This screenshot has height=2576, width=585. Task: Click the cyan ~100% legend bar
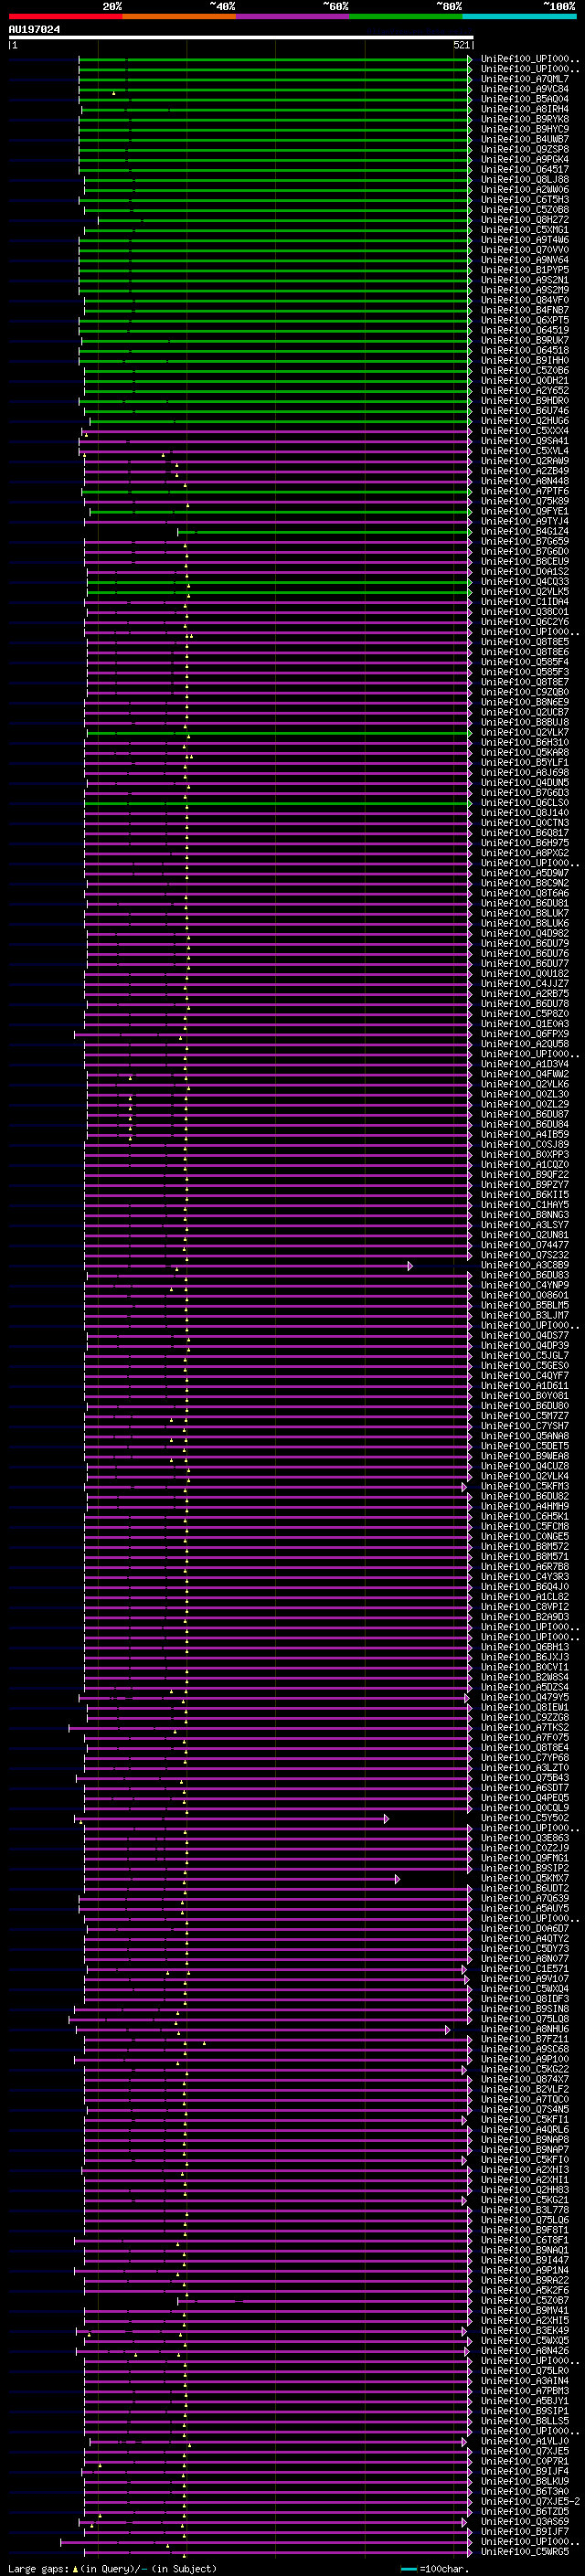tap(519, 16)
